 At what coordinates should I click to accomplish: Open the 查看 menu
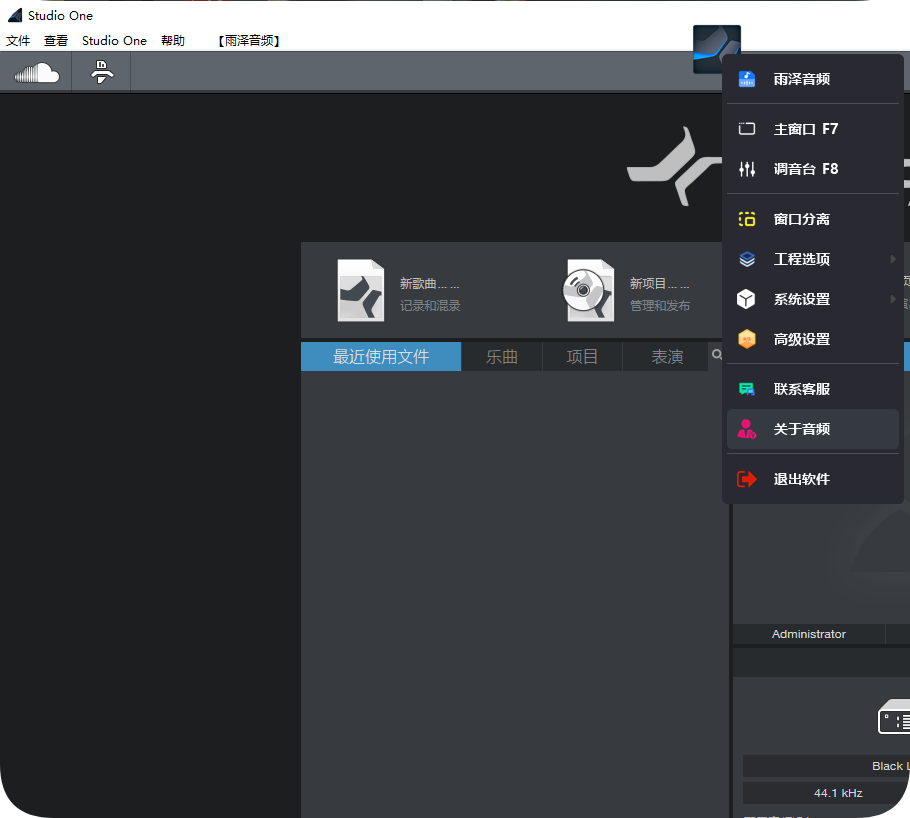[56, 41]
